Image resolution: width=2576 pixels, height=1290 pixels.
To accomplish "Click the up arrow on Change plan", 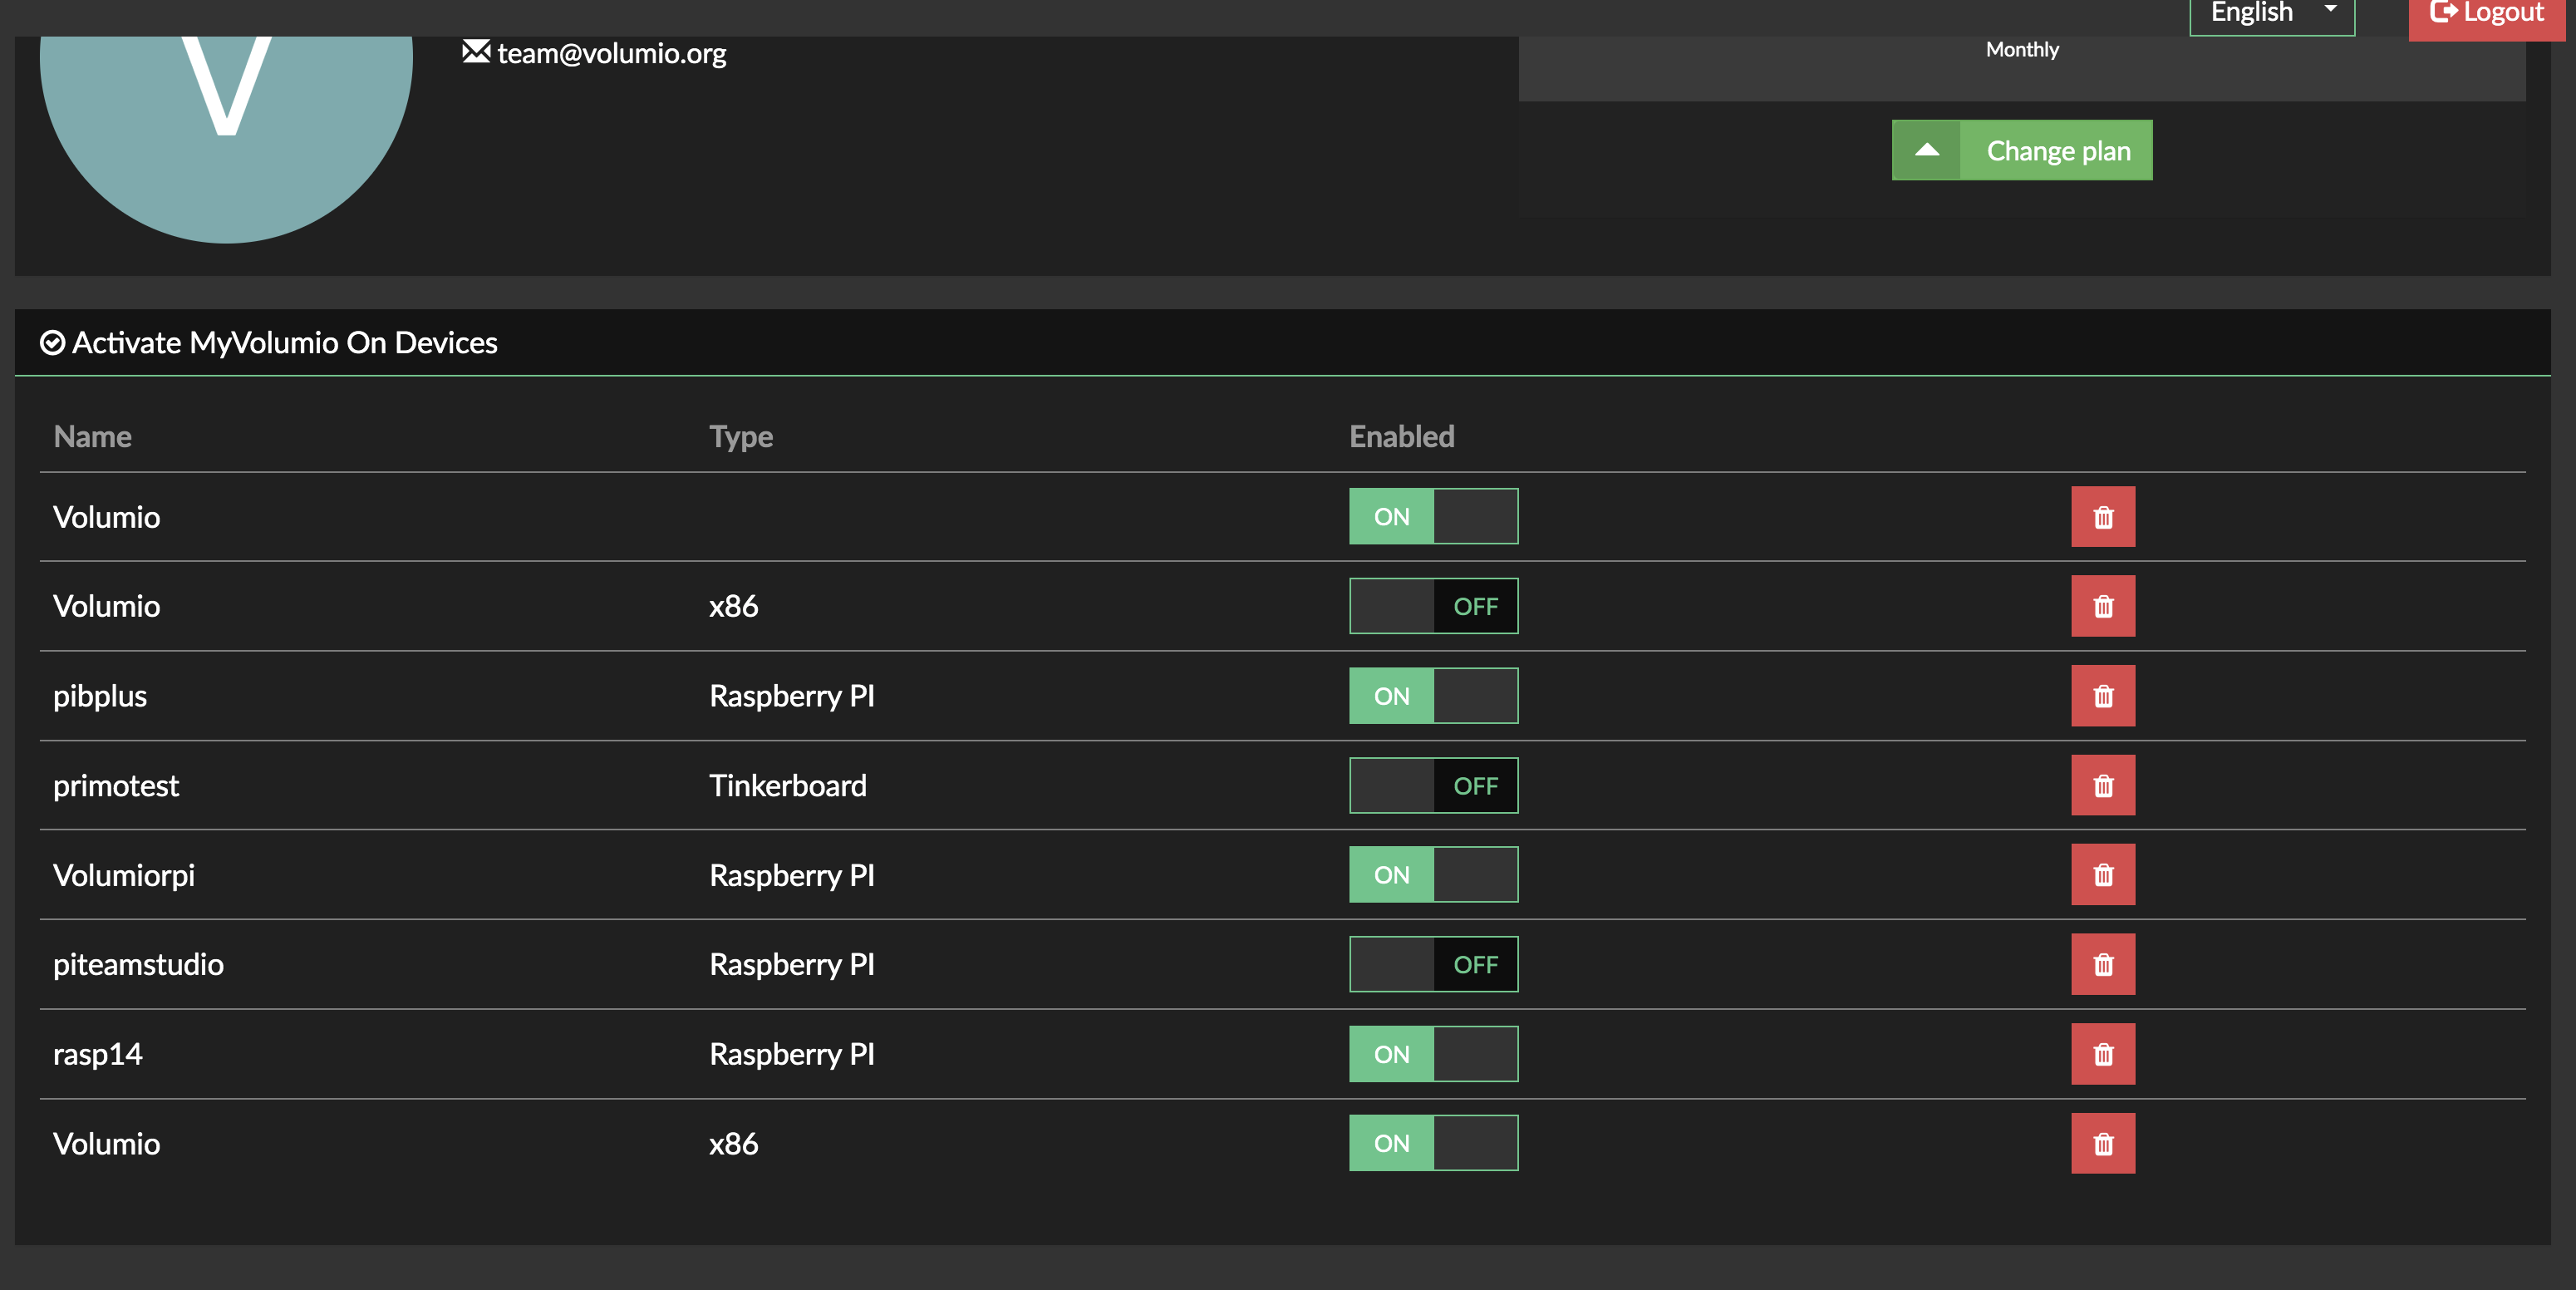I will click(1926, 151).
